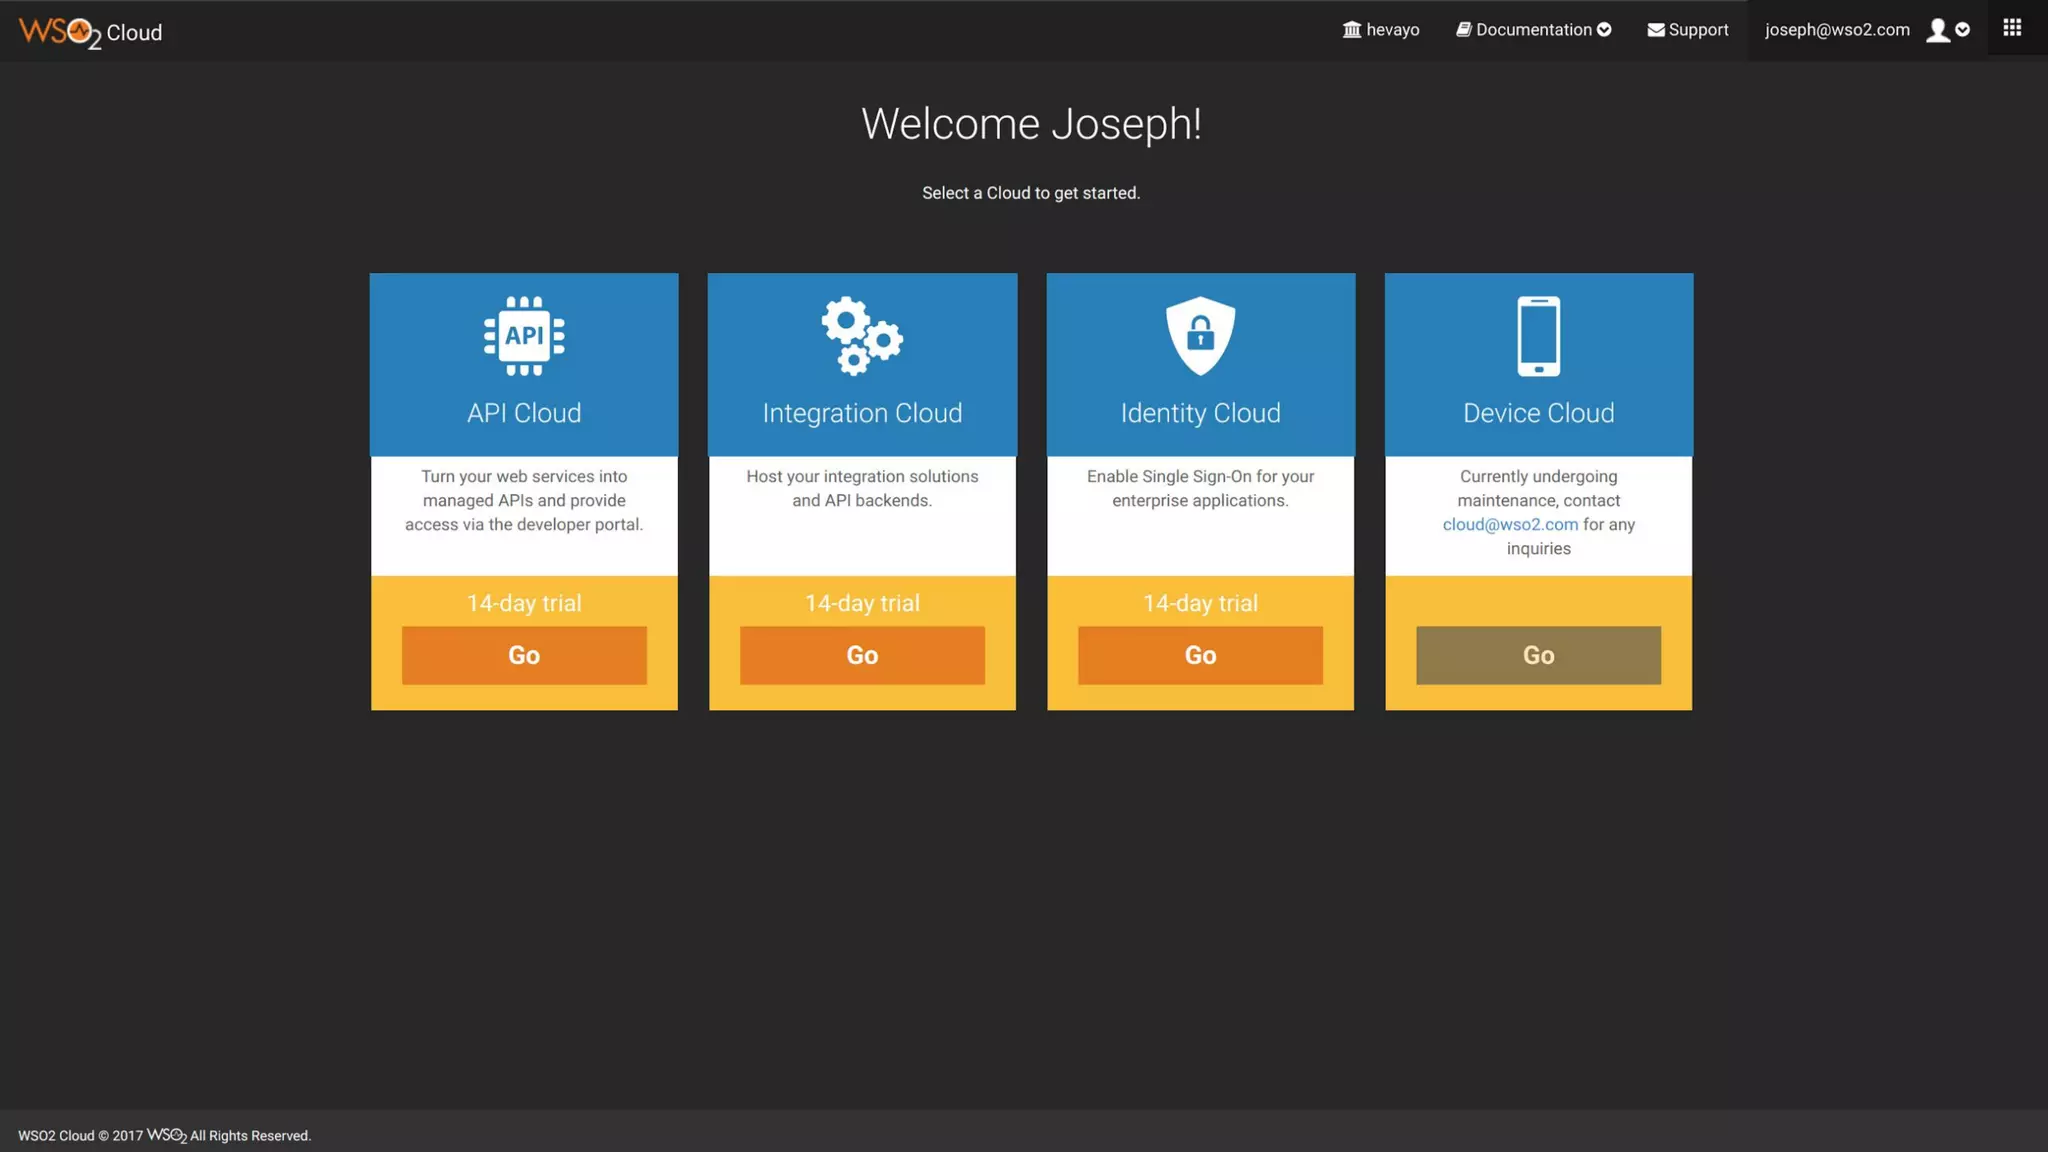This screenshot has width=2048, height=1152.
Task: Open the joseph@wso2.com account menu
Action: tap(1837, 30)
